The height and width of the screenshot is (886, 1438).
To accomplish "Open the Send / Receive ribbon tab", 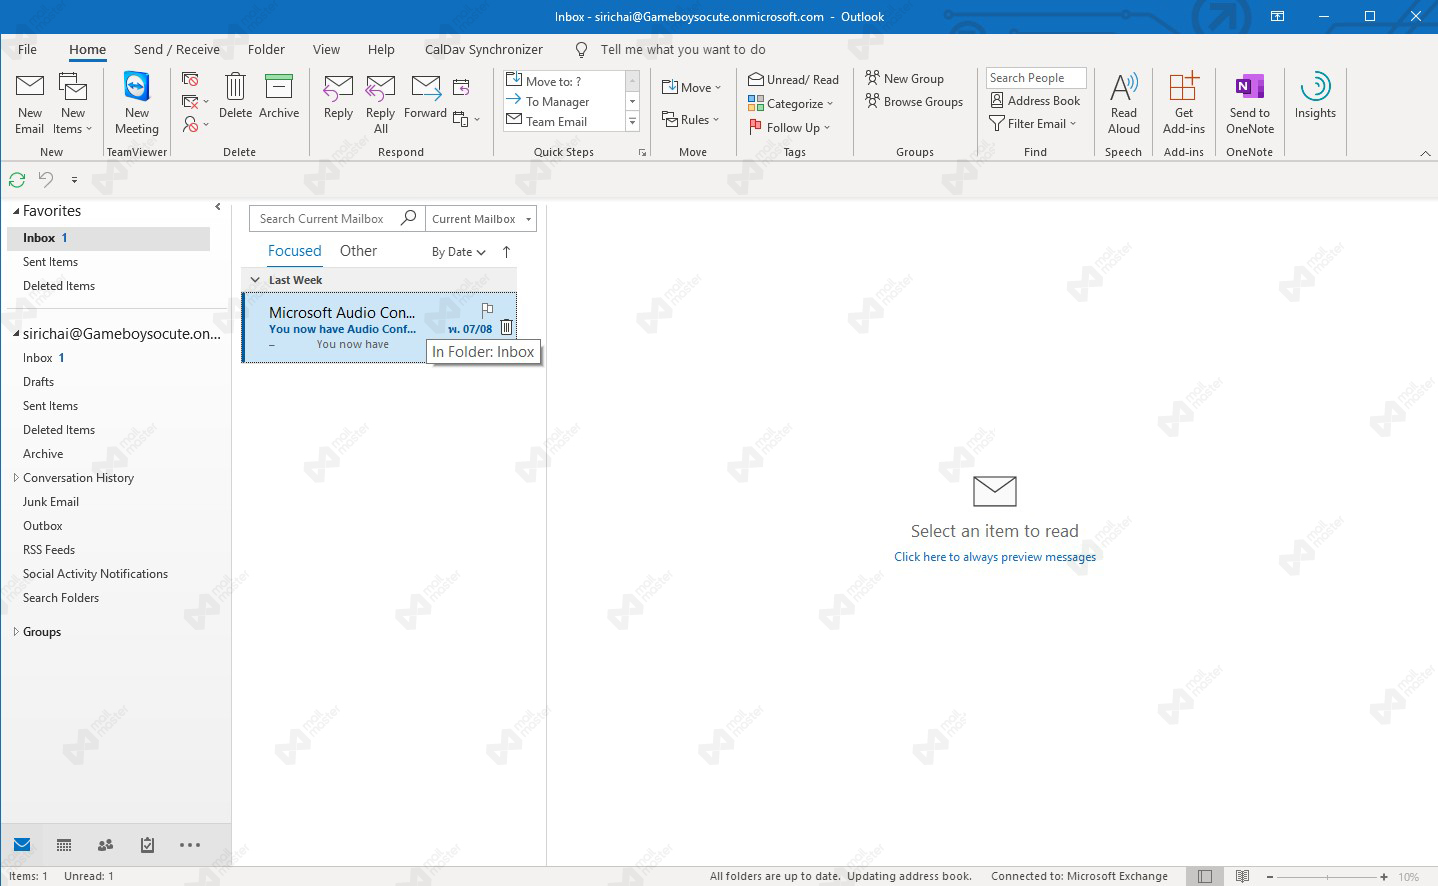I will tap(176, 49).
